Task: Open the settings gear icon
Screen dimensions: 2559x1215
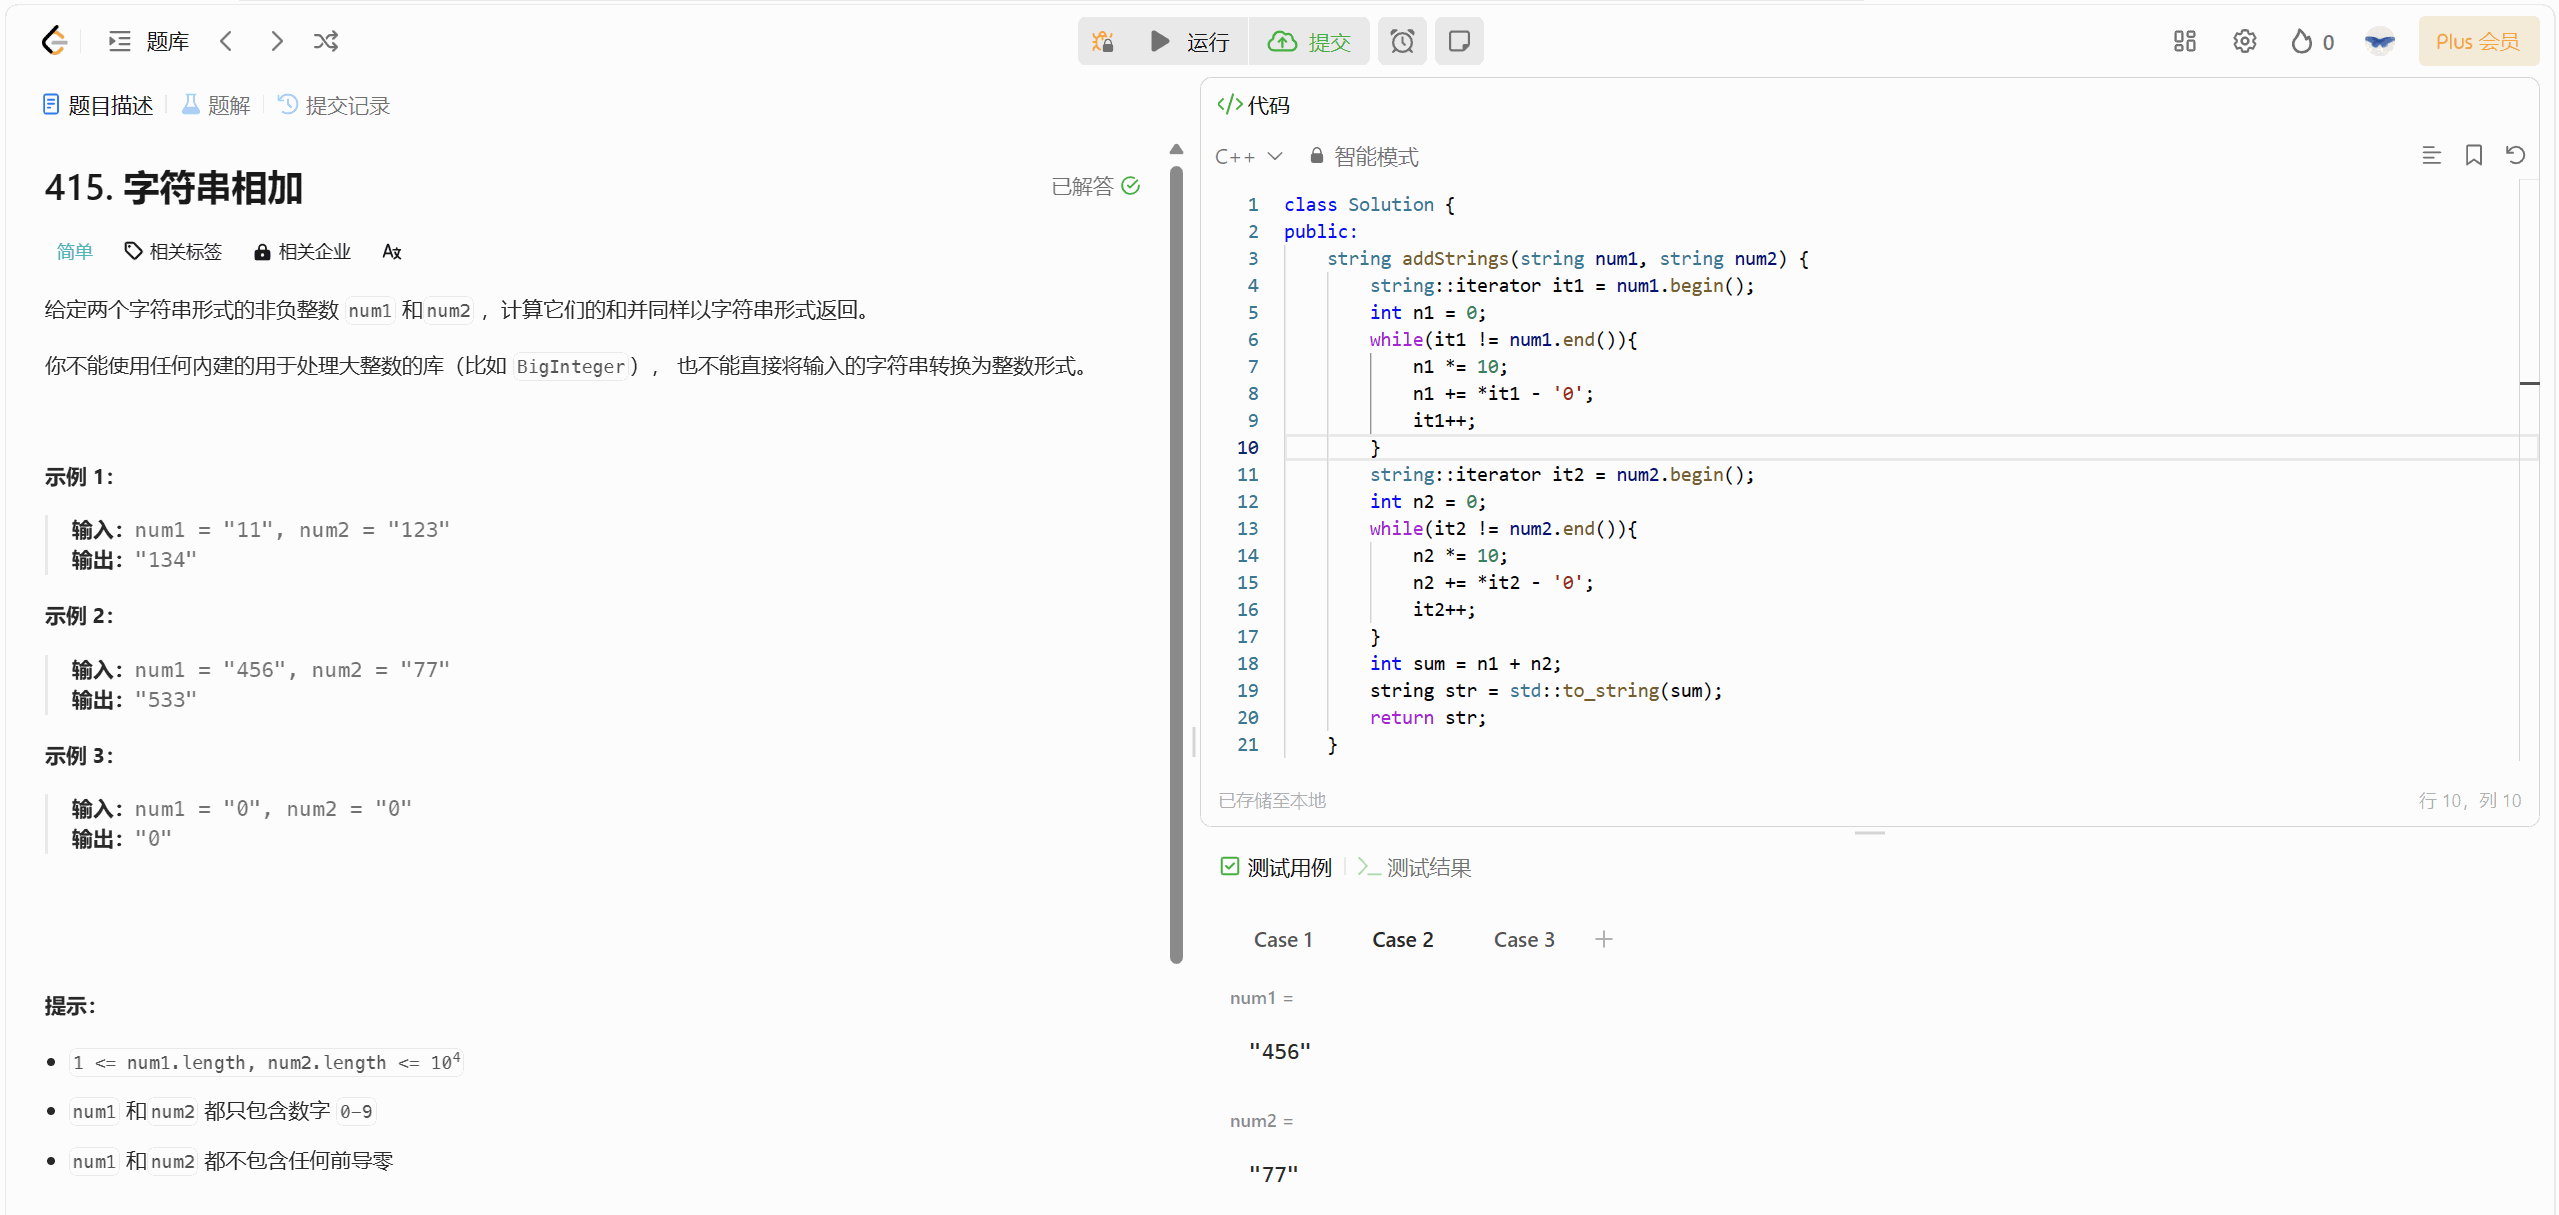Action: point(2245,41)
